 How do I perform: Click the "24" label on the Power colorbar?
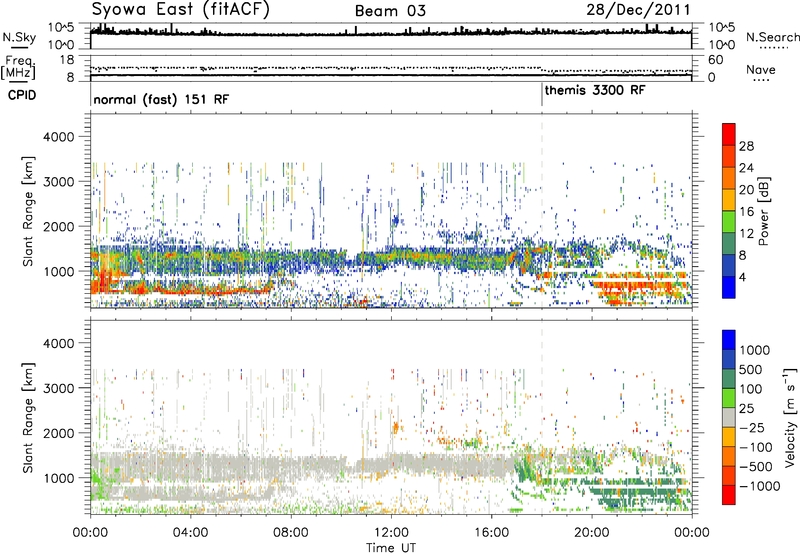[x=746, y=168]
